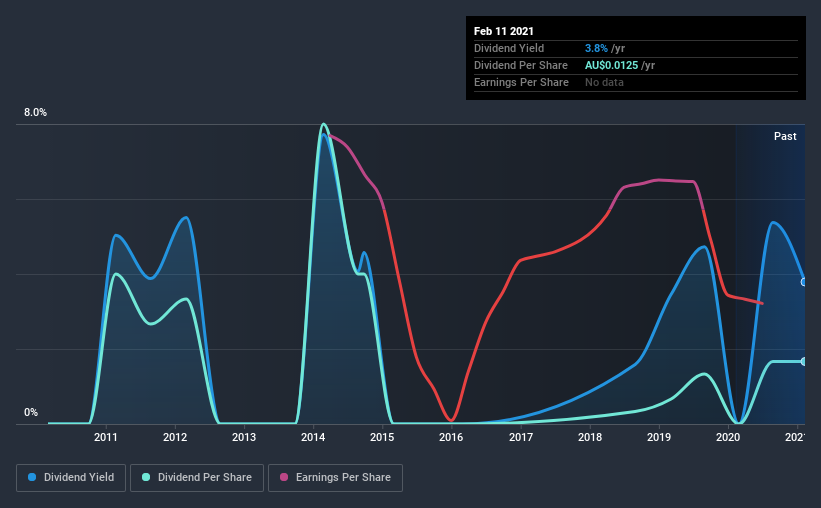Click the 8.0% y-axis label
Image resolution: width=821 pixels, height=508 pixels.
point(36,113)
